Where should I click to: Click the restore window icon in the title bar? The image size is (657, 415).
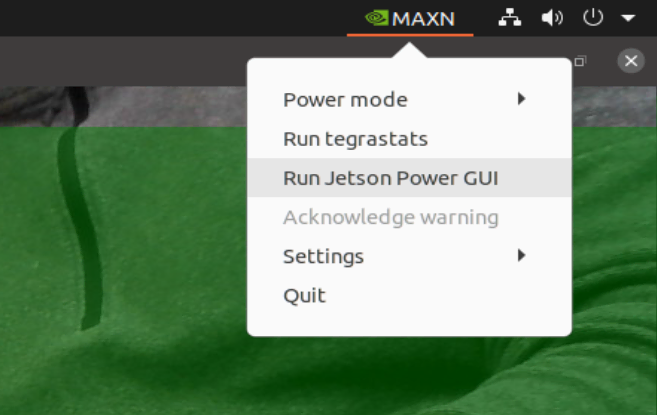pyautogui.click(x=580, y=61)
